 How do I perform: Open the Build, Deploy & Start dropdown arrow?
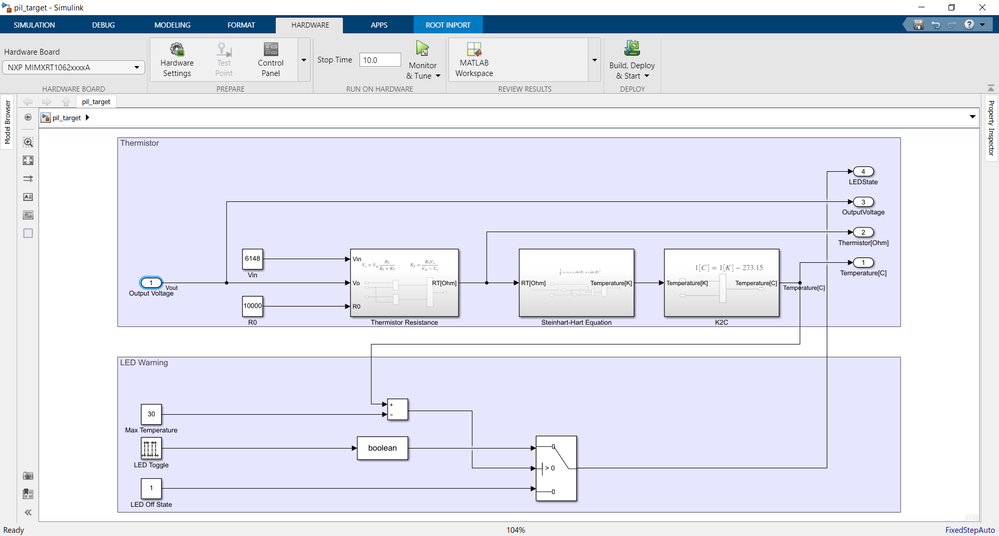(x=647, y=76)
